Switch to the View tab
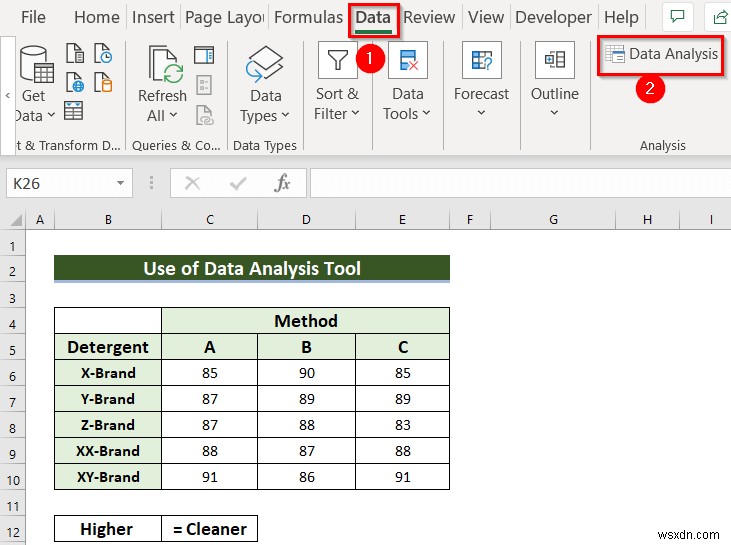This screenshot has height=545, width=731. pyautogui.click(x=486, y=18)
